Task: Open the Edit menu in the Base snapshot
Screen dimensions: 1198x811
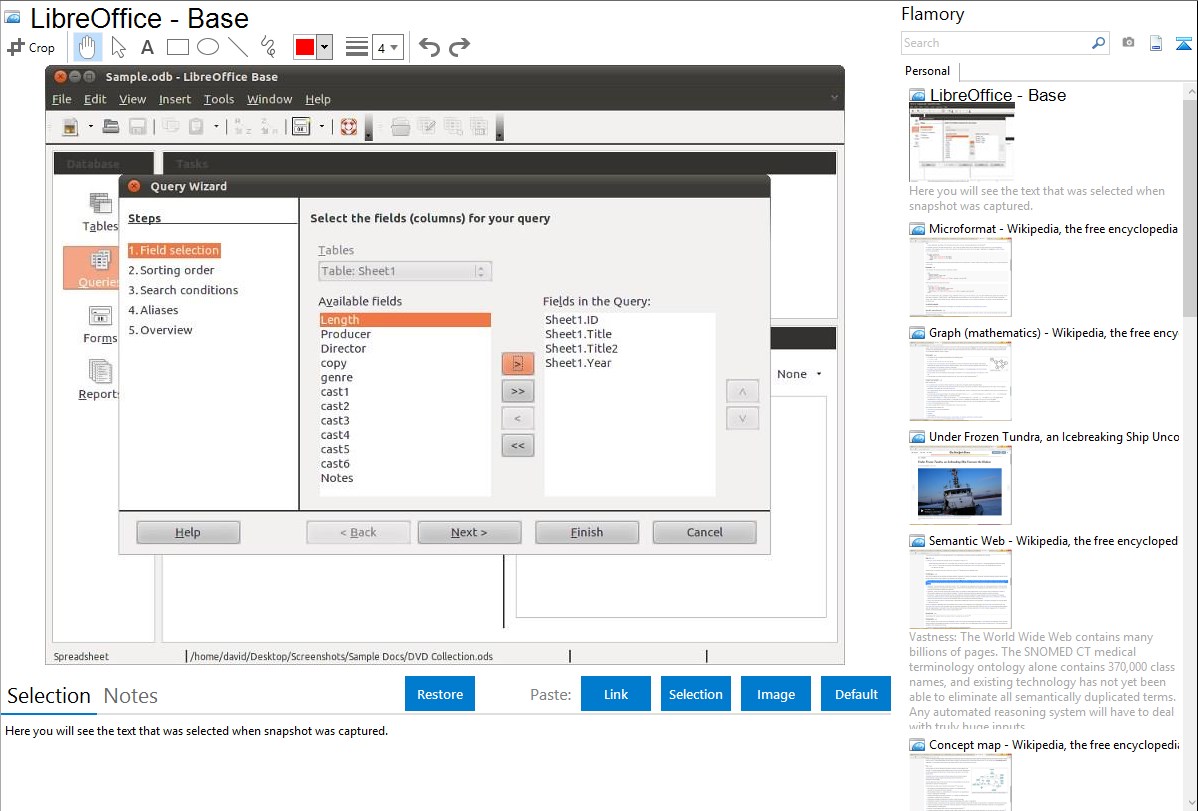Action: tap(95, 99)
